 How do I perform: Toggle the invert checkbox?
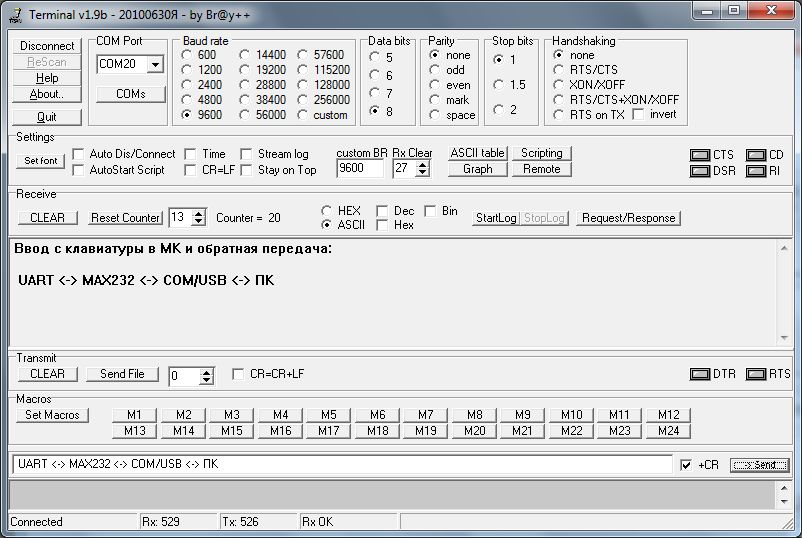pos(638,115)
